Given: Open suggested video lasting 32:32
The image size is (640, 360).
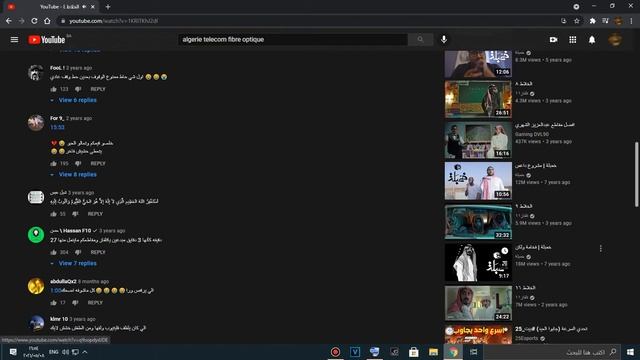Looking at the screenshot, I should pyautogui.click(x=478, y=222).
